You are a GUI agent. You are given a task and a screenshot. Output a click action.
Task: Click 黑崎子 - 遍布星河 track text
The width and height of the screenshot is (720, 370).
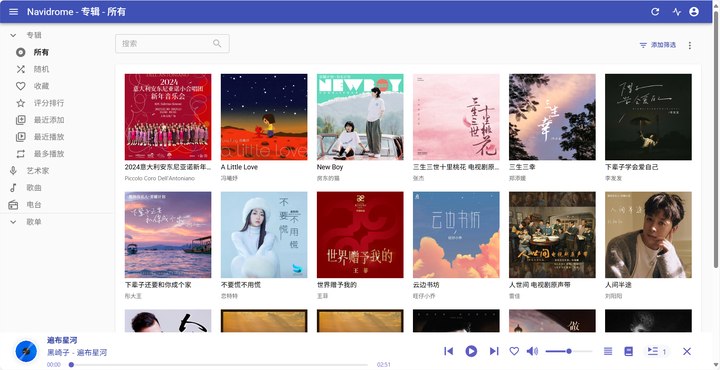(77, 353)
